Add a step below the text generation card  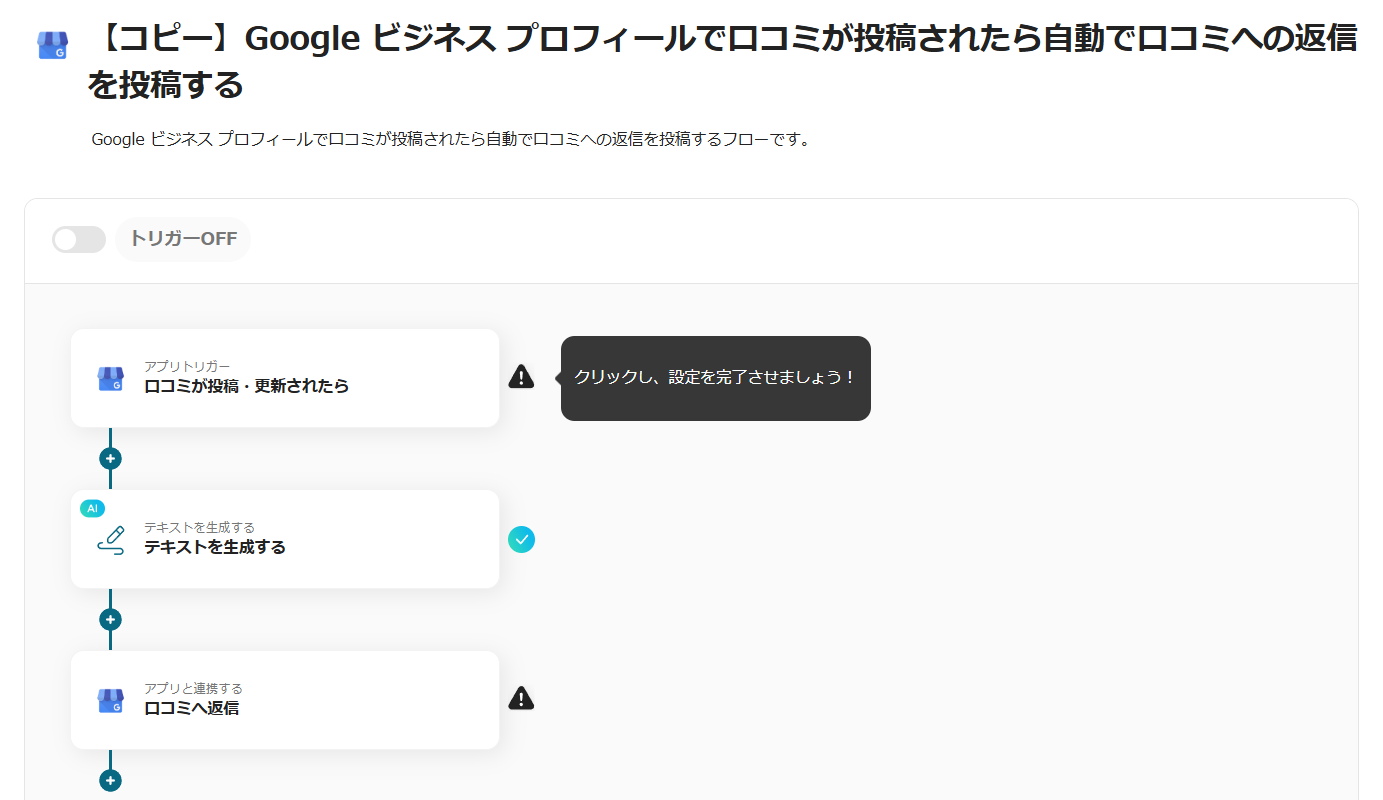coord(110,620)
